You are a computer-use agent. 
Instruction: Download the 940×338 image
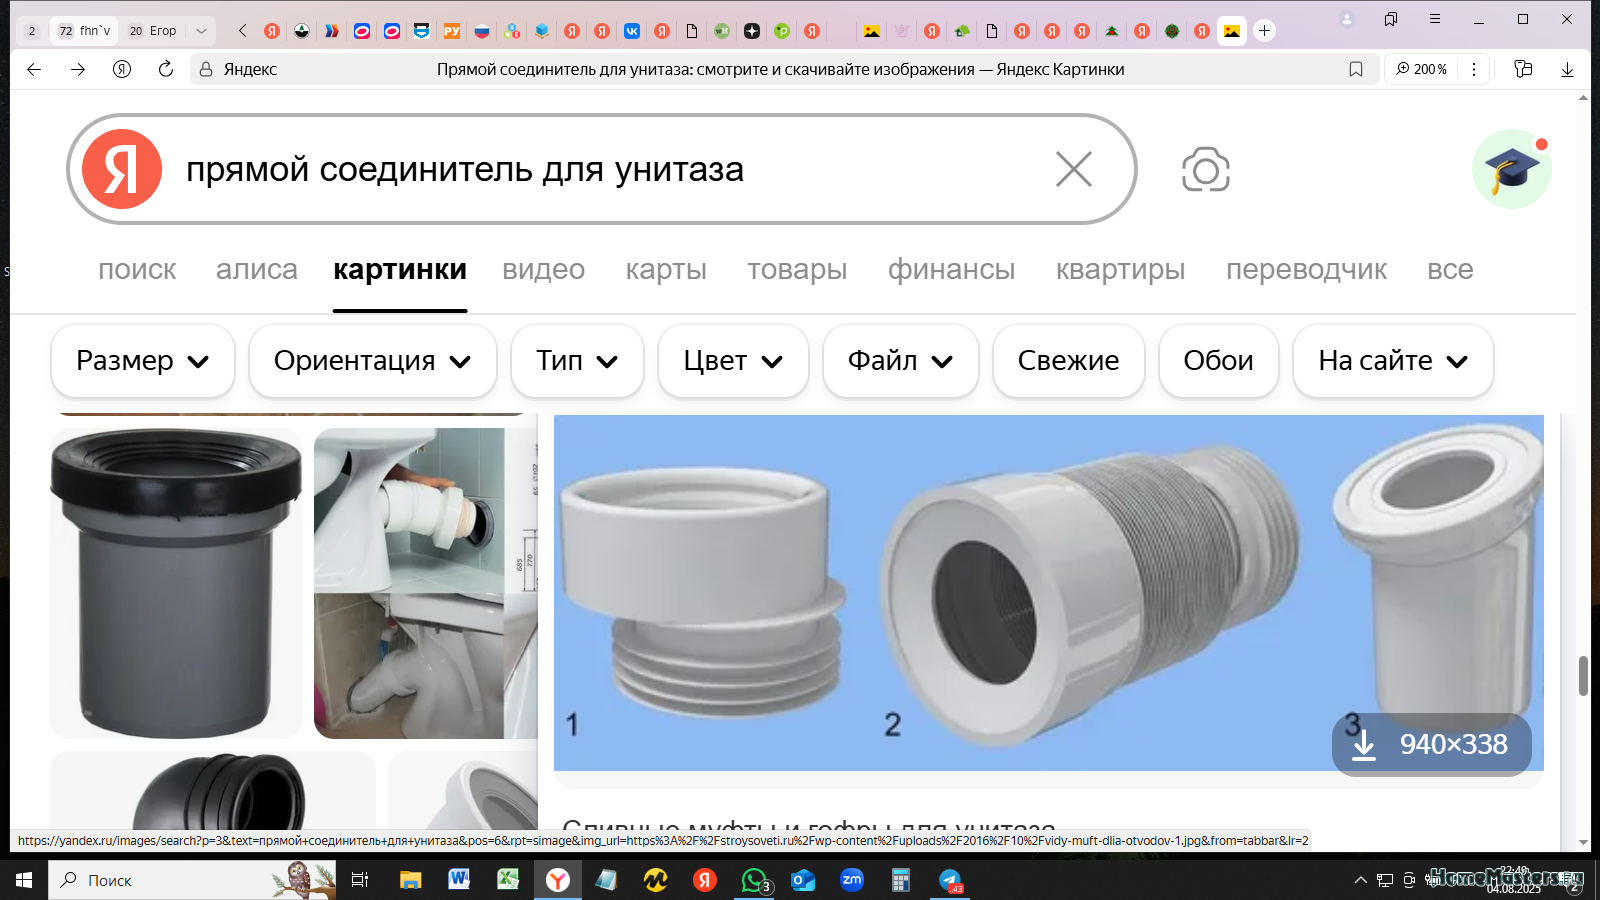click(1432, 744)
